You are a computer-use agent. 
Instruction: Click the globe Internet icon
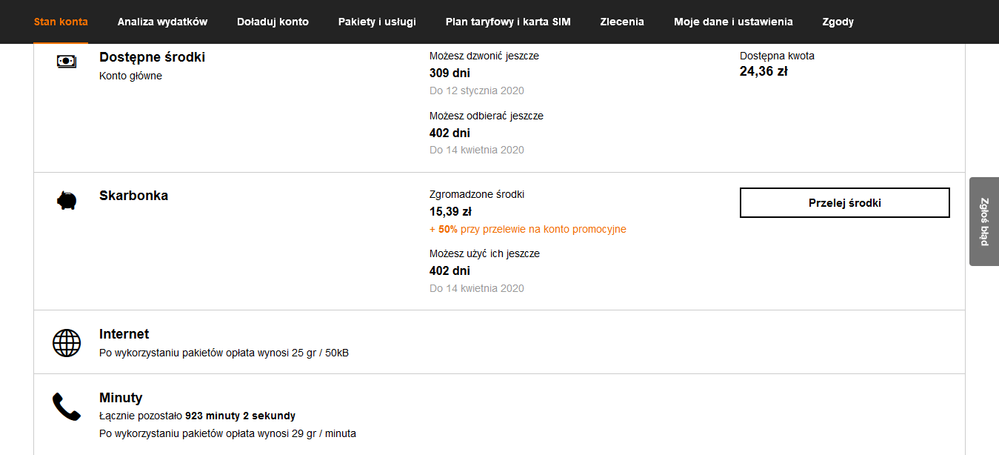pos(66,343)
